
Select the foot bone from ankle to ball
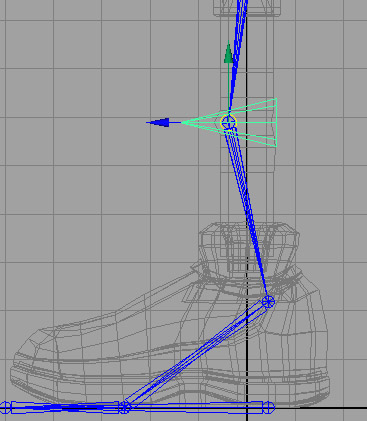(197, 353)
